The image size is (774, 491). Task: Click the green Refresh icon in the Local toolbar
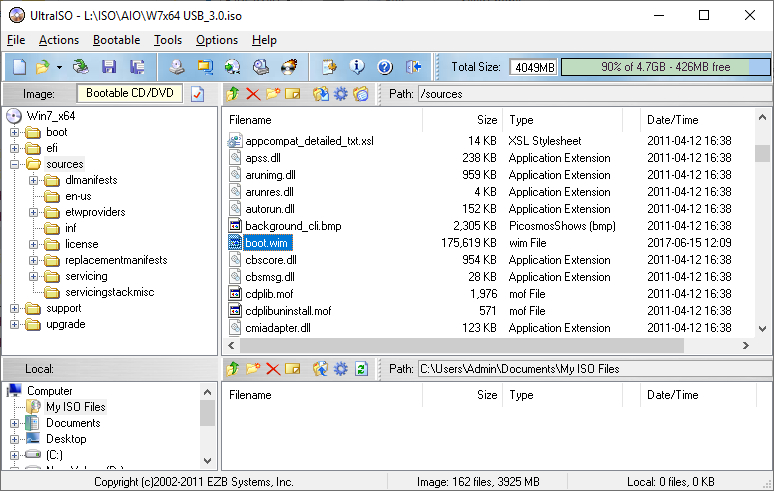coord(361,369)
